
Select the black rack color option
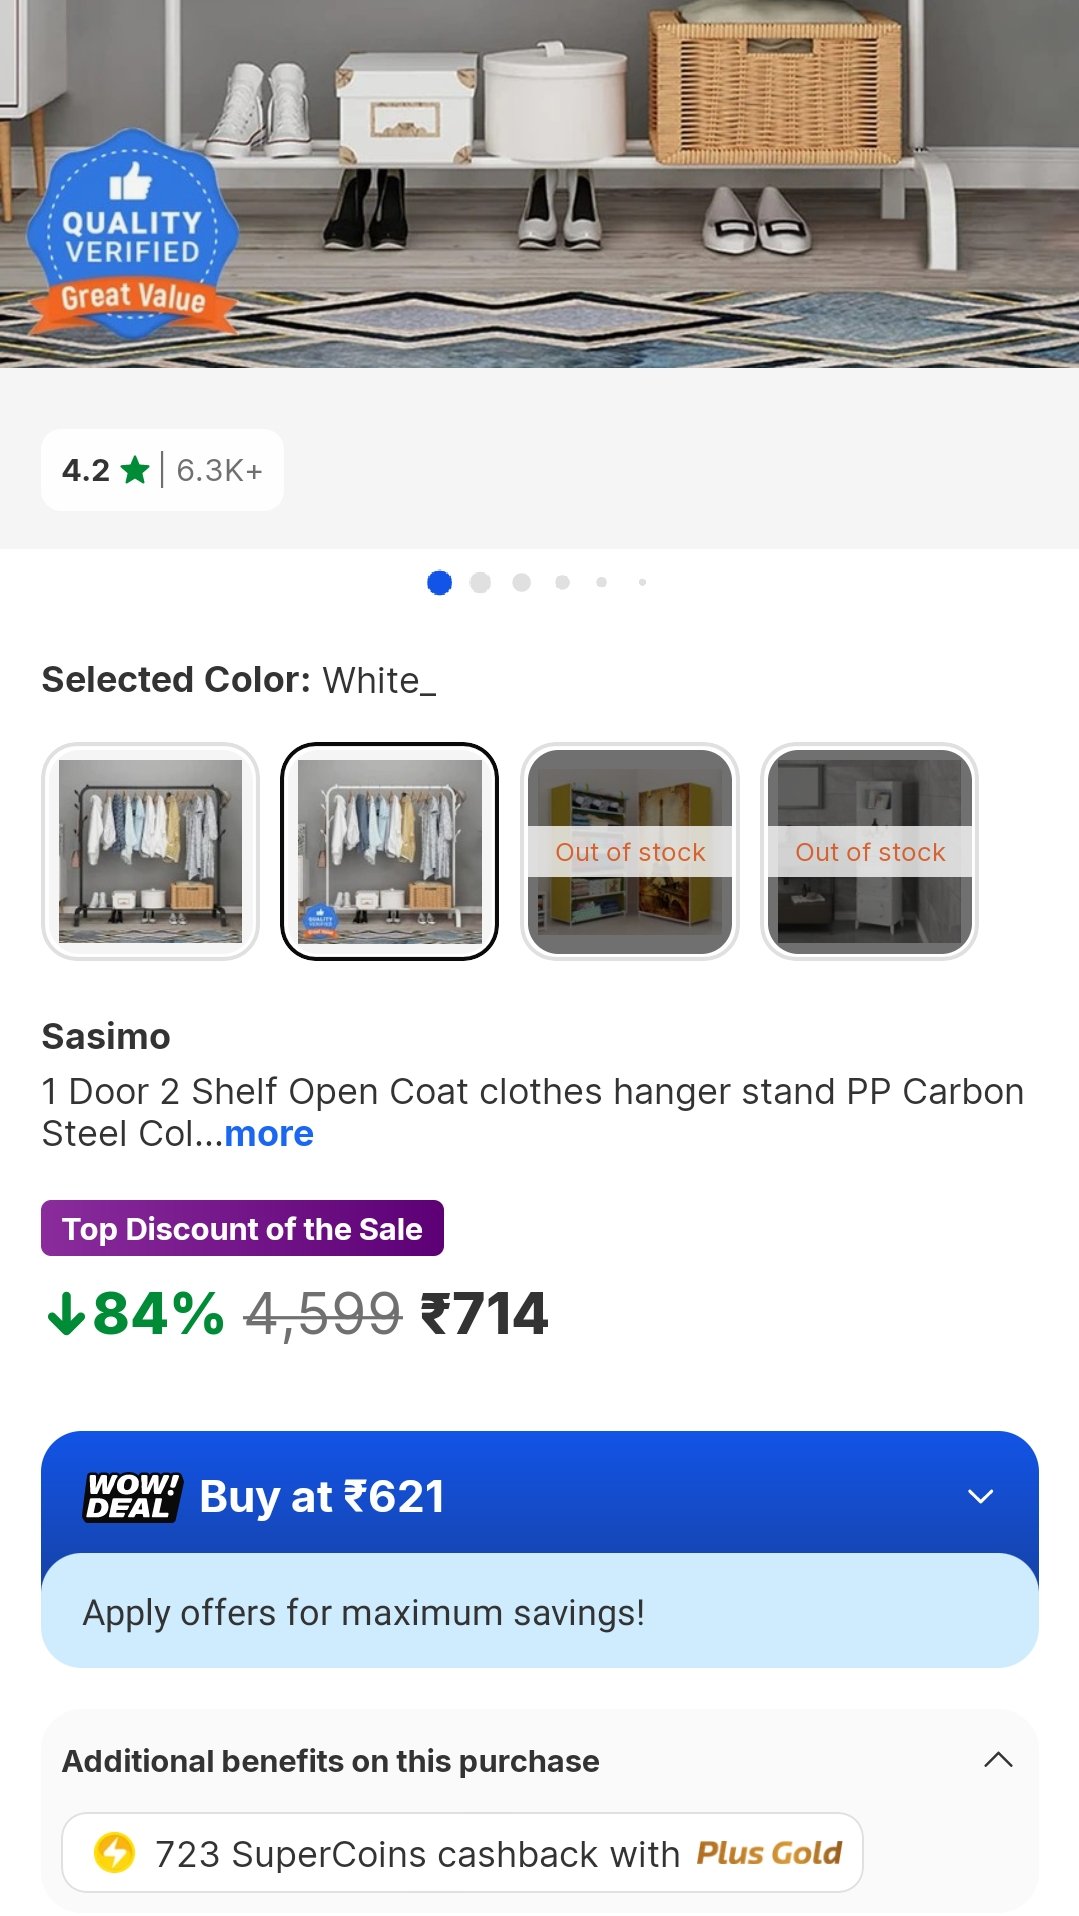150,851
